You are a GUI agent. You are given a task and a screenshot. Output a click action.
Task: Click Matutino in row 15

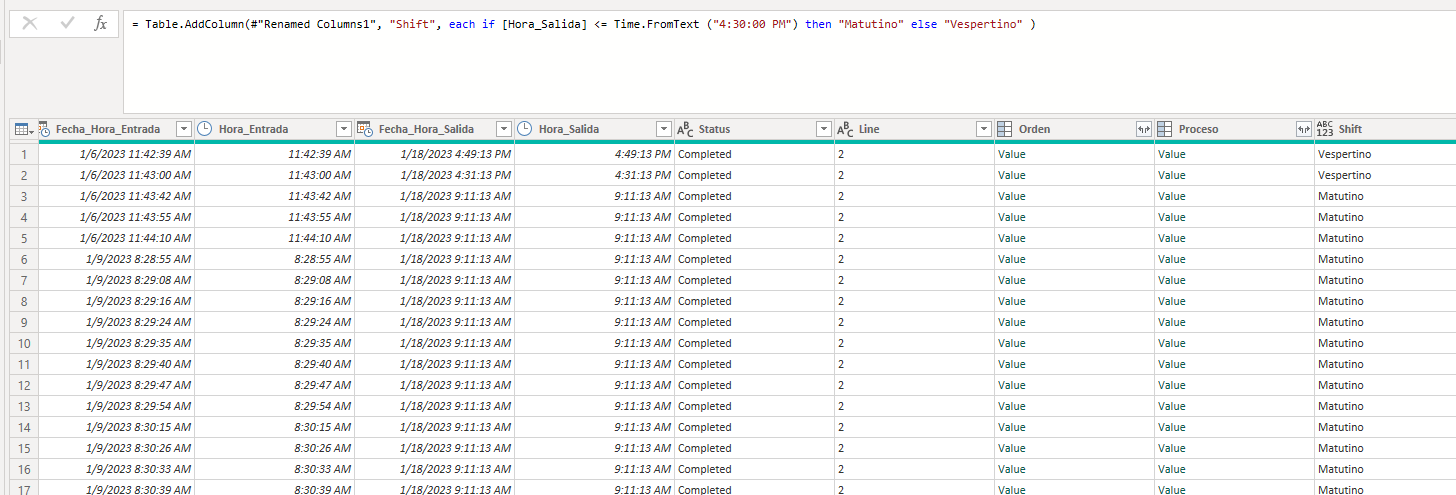pyautogui.click(x=1340, y=448)
